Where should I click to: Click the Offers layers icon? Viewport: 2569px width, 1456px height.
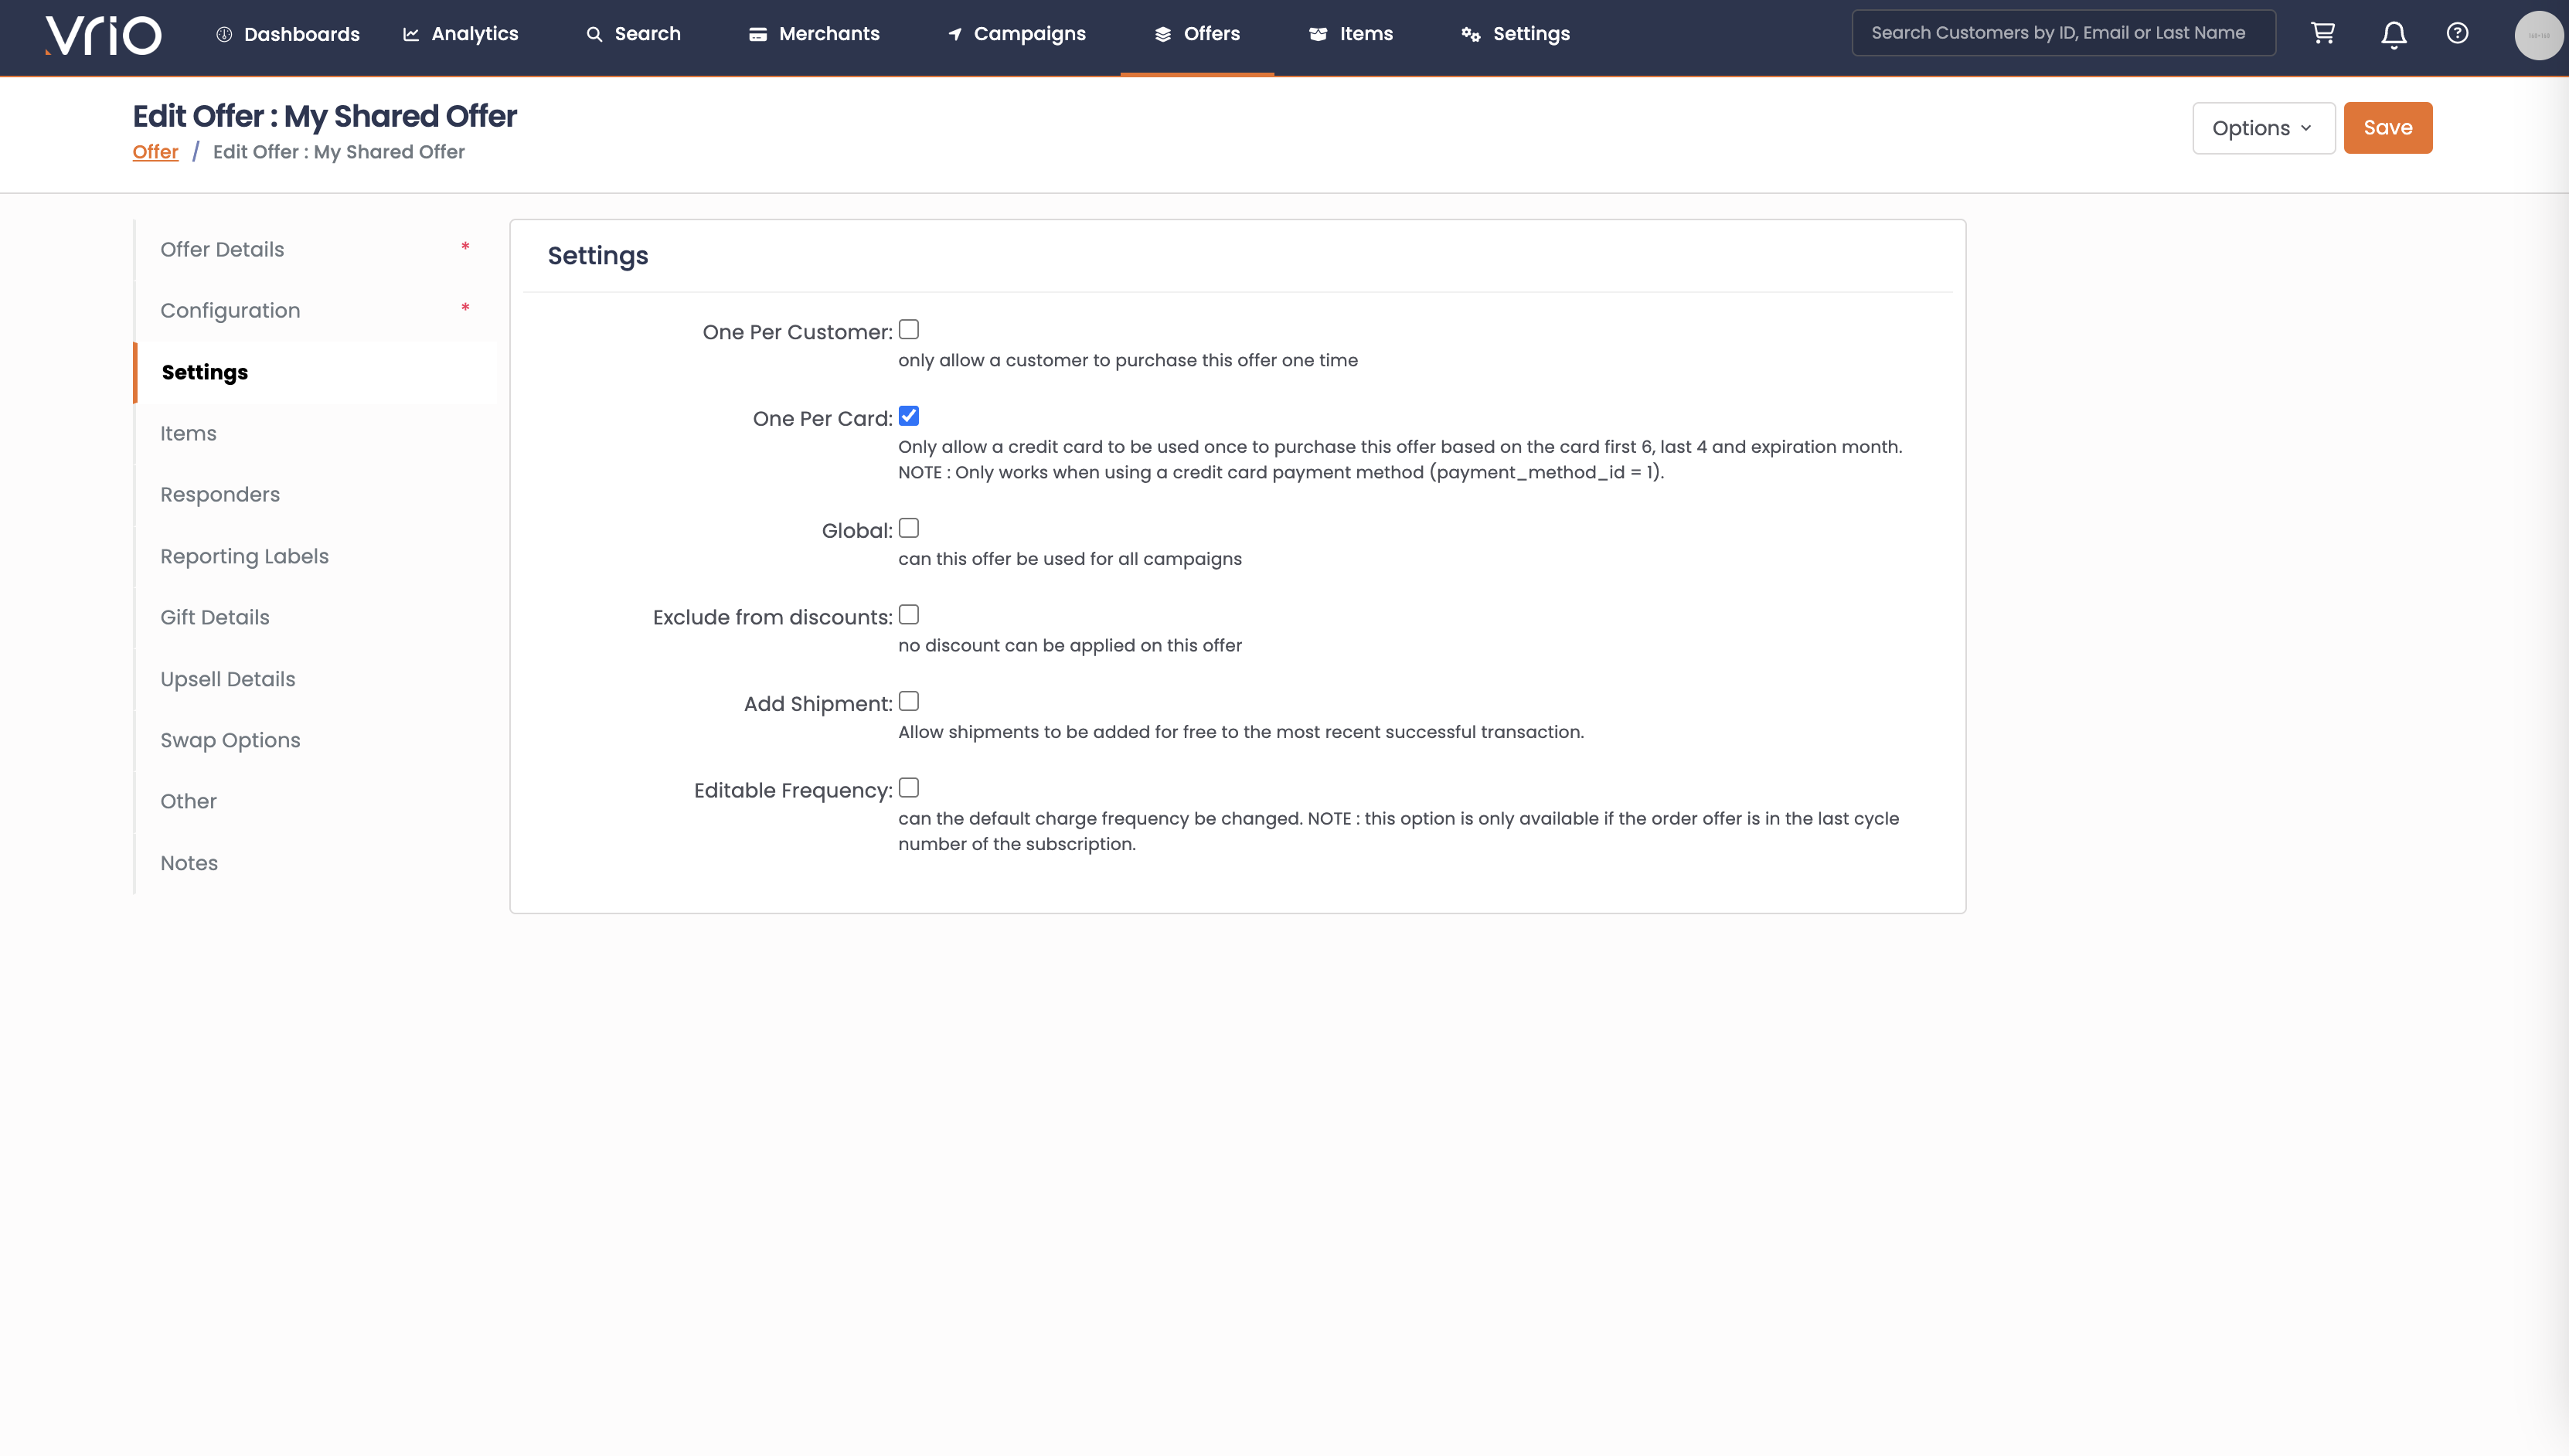(x=1163, y=34)
